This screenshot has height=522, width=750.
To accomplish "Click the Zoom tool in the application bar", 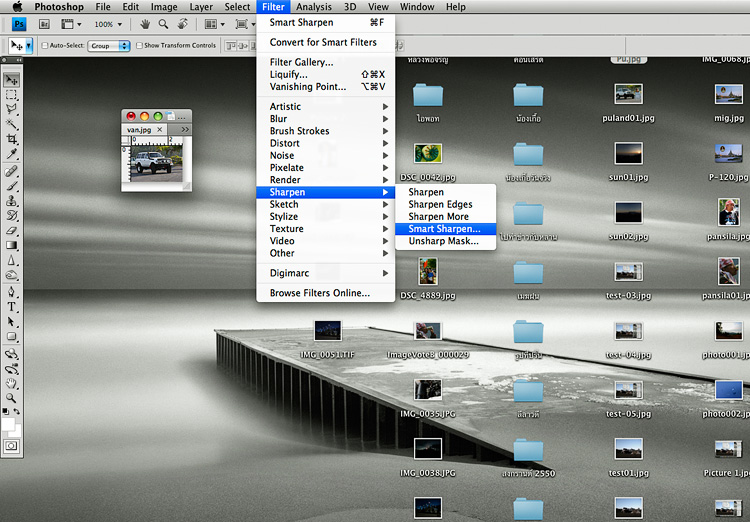I will [x=163, y=23].
